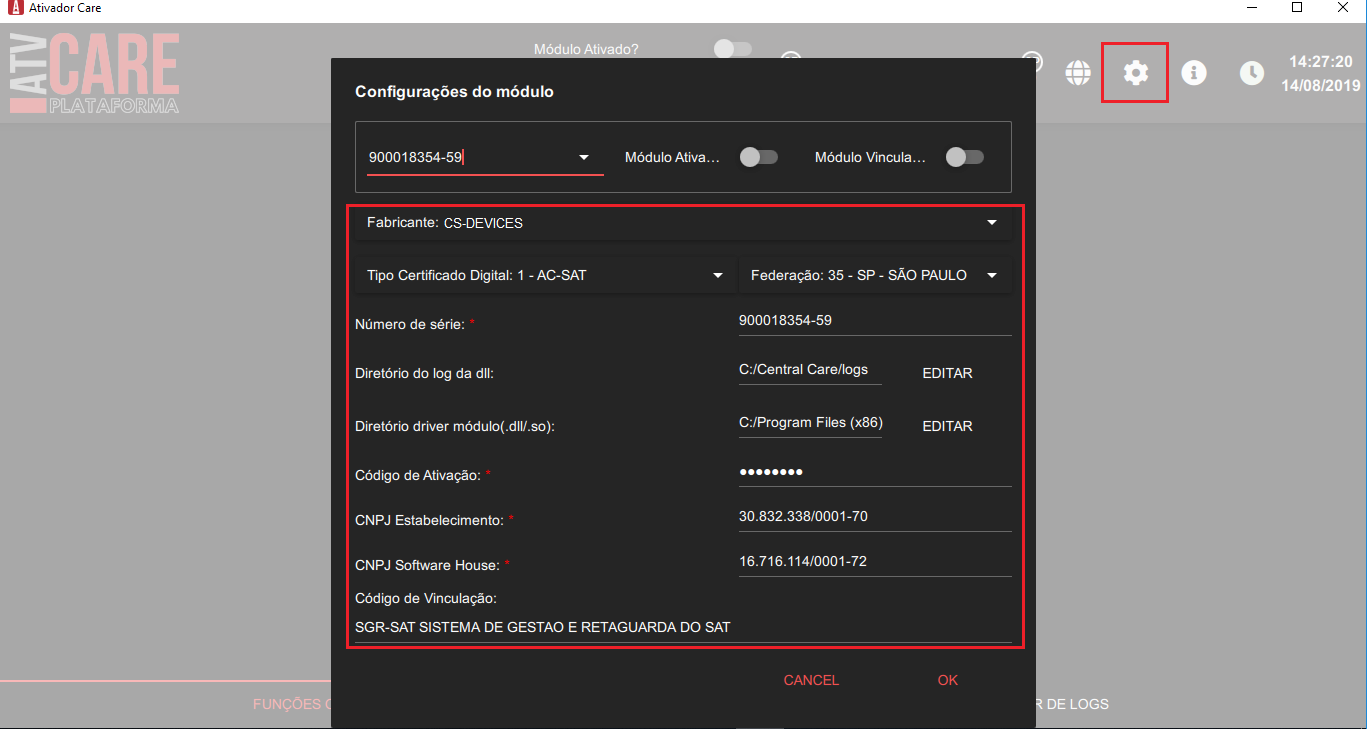This screenshot has width=1367, height=729.
Task: Minimize the Ativador Care window
Action: click(1251, 8)
